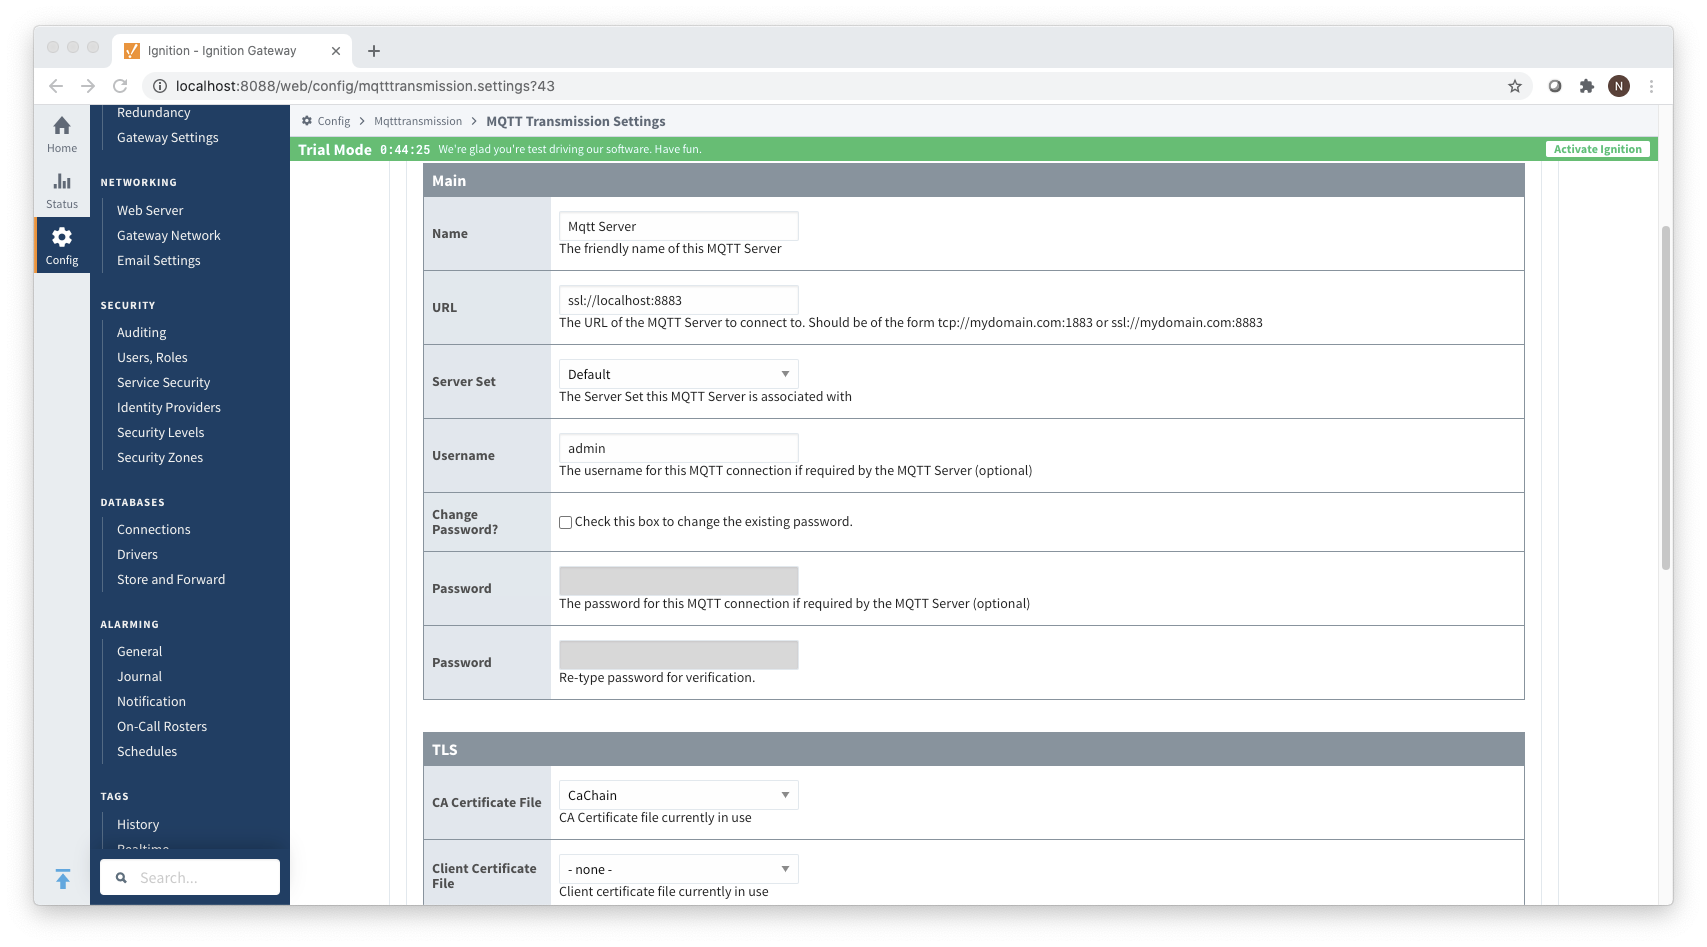Open Users, Roles page
Image resolution: width=1707 pixels, height=947 pixels.
click(x=152, y=358)
